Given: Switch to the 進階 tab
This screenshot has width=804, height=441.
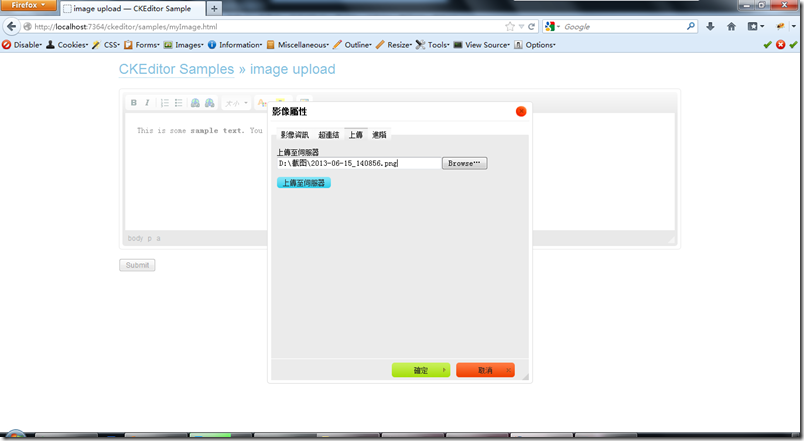Looking at the screenshot, I should pos(379,135).
